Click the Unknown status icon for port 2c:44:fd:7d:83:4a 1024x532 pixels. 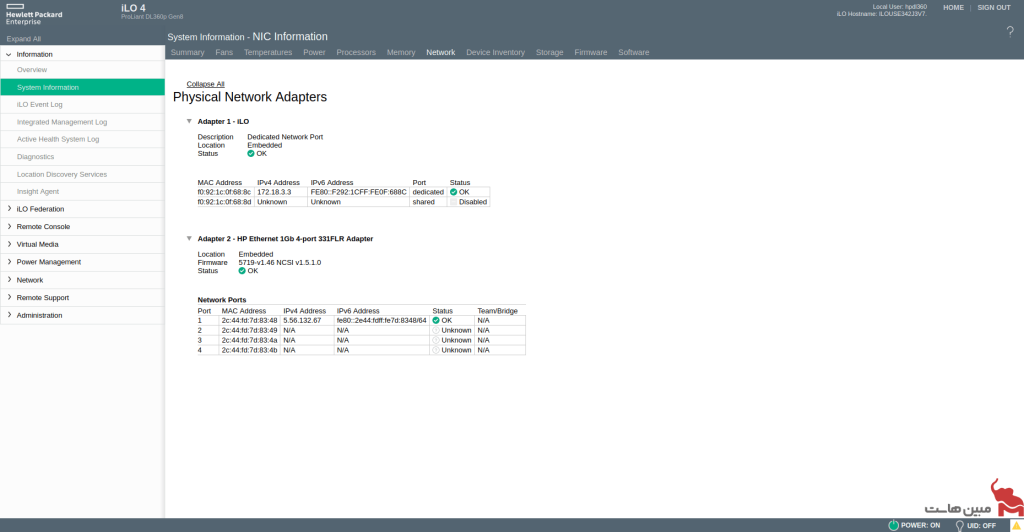pos(436,340)
